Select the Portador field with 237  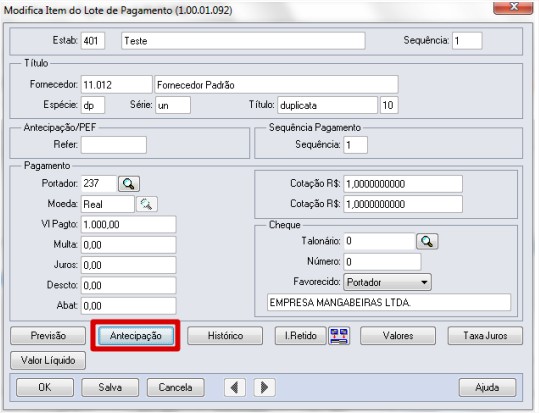99,184
